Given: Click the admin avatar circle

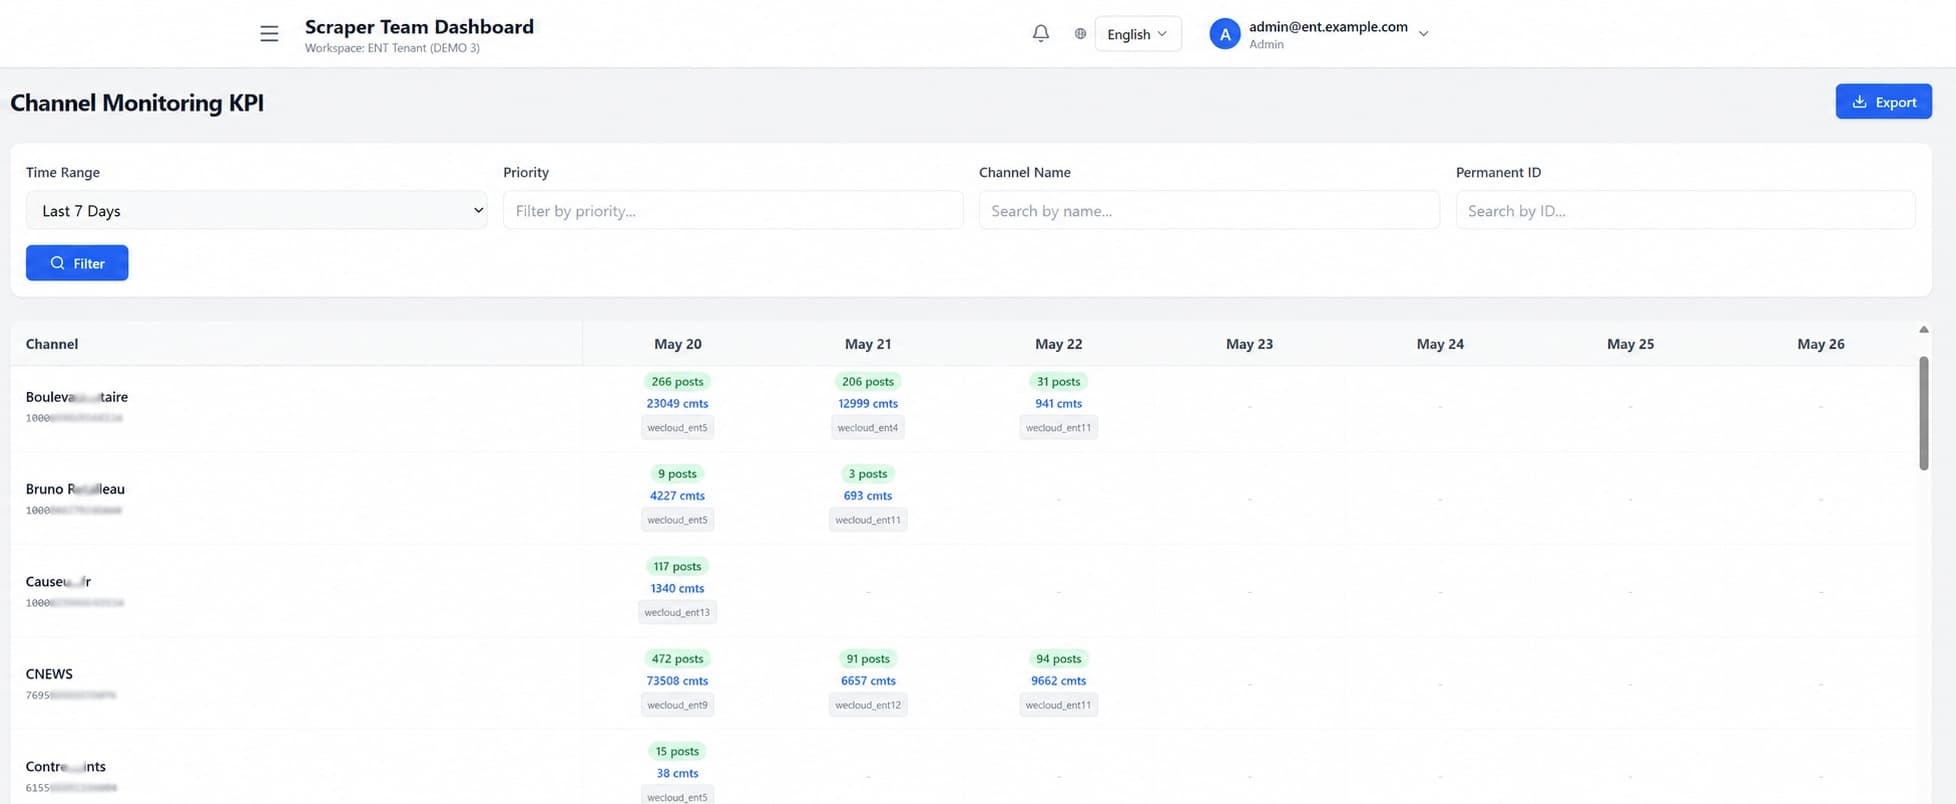Looking at the screenshot, I should [x=1225, y=34].
